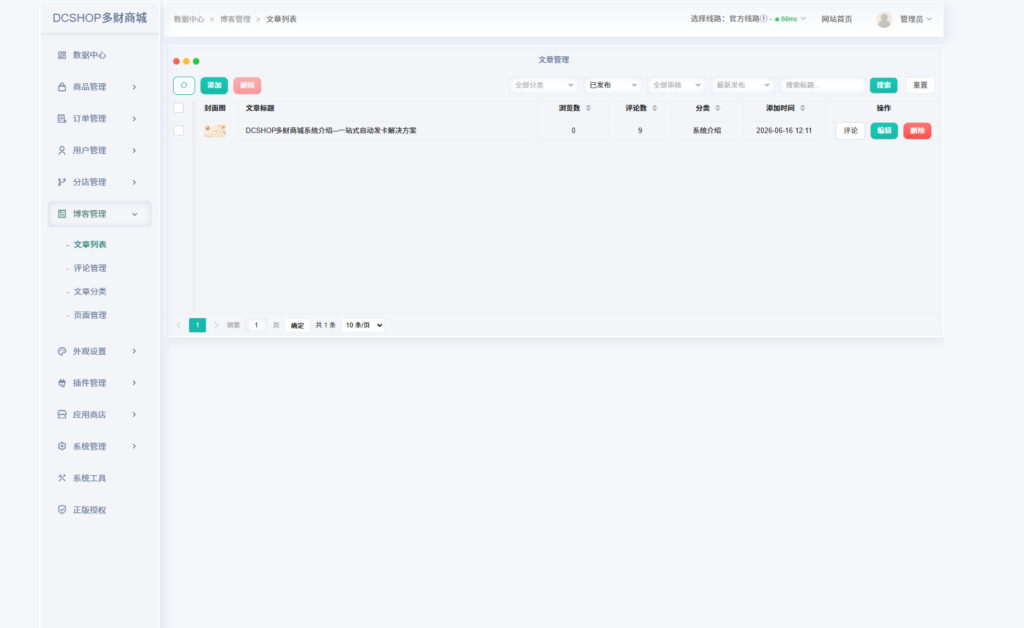Sort by 评论数 column arrows

pos(654,108)
